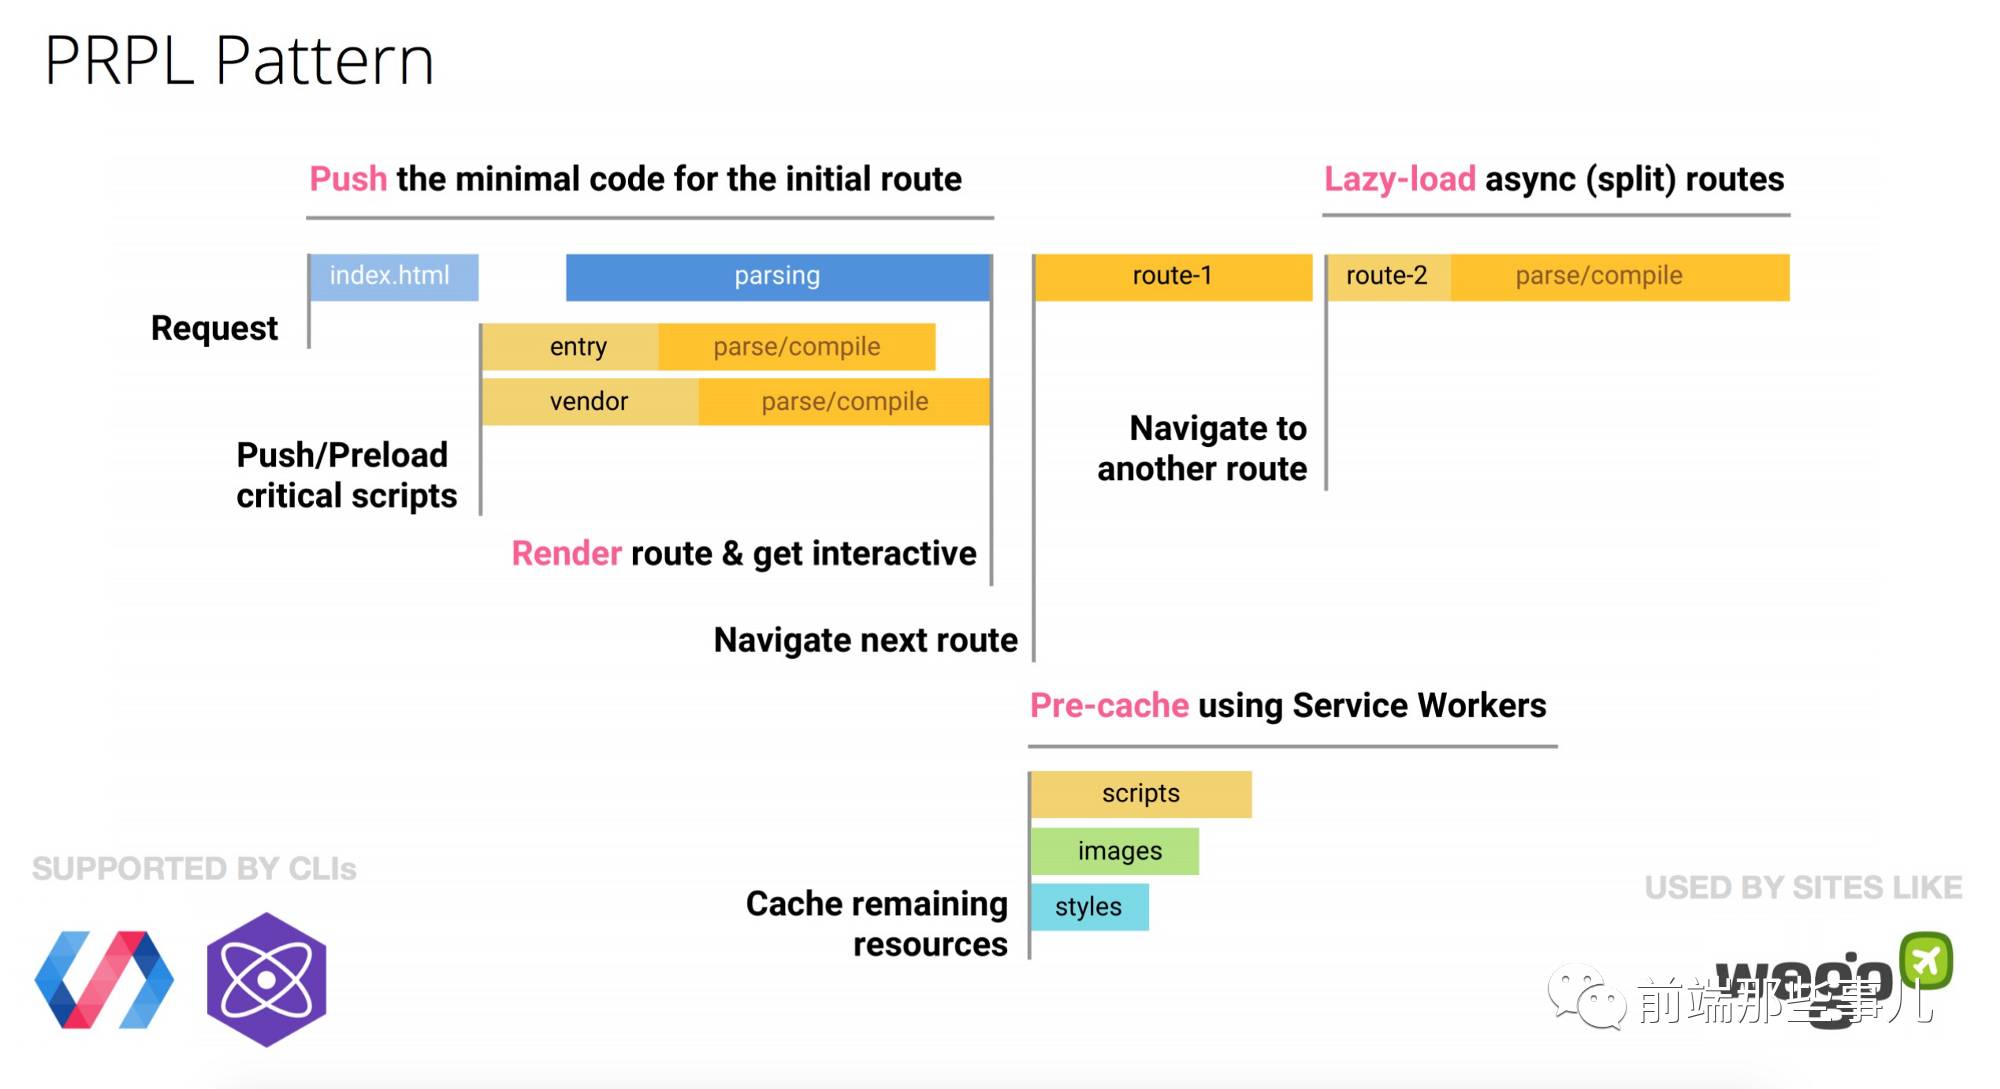2000x1089 pixels.
Task: Click parse/compile bar next to vendor
Action: 844,402
